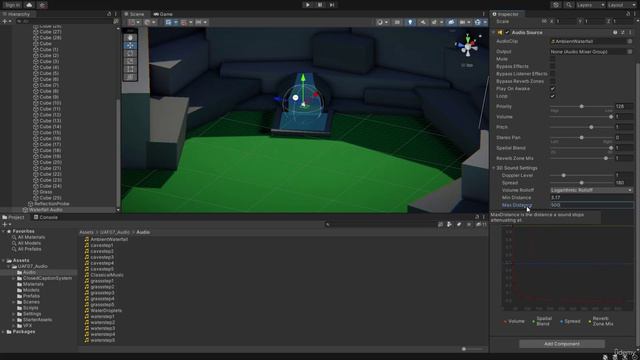This screenshot has width=640, height=360.
Task: Toggle the Gizmos icon in Scene toolbar
Action: [478, 22]
